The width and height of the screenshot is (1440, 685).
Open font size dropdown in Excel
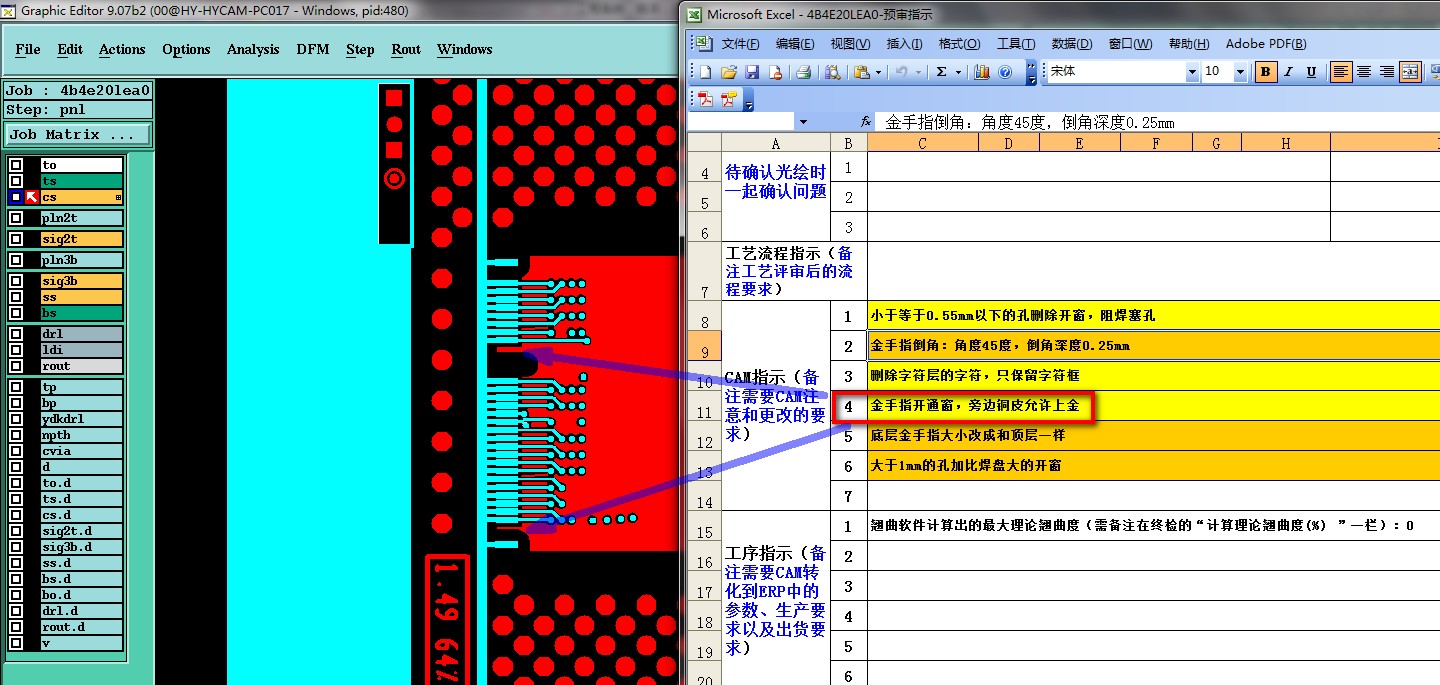(x=1240, y=72)
